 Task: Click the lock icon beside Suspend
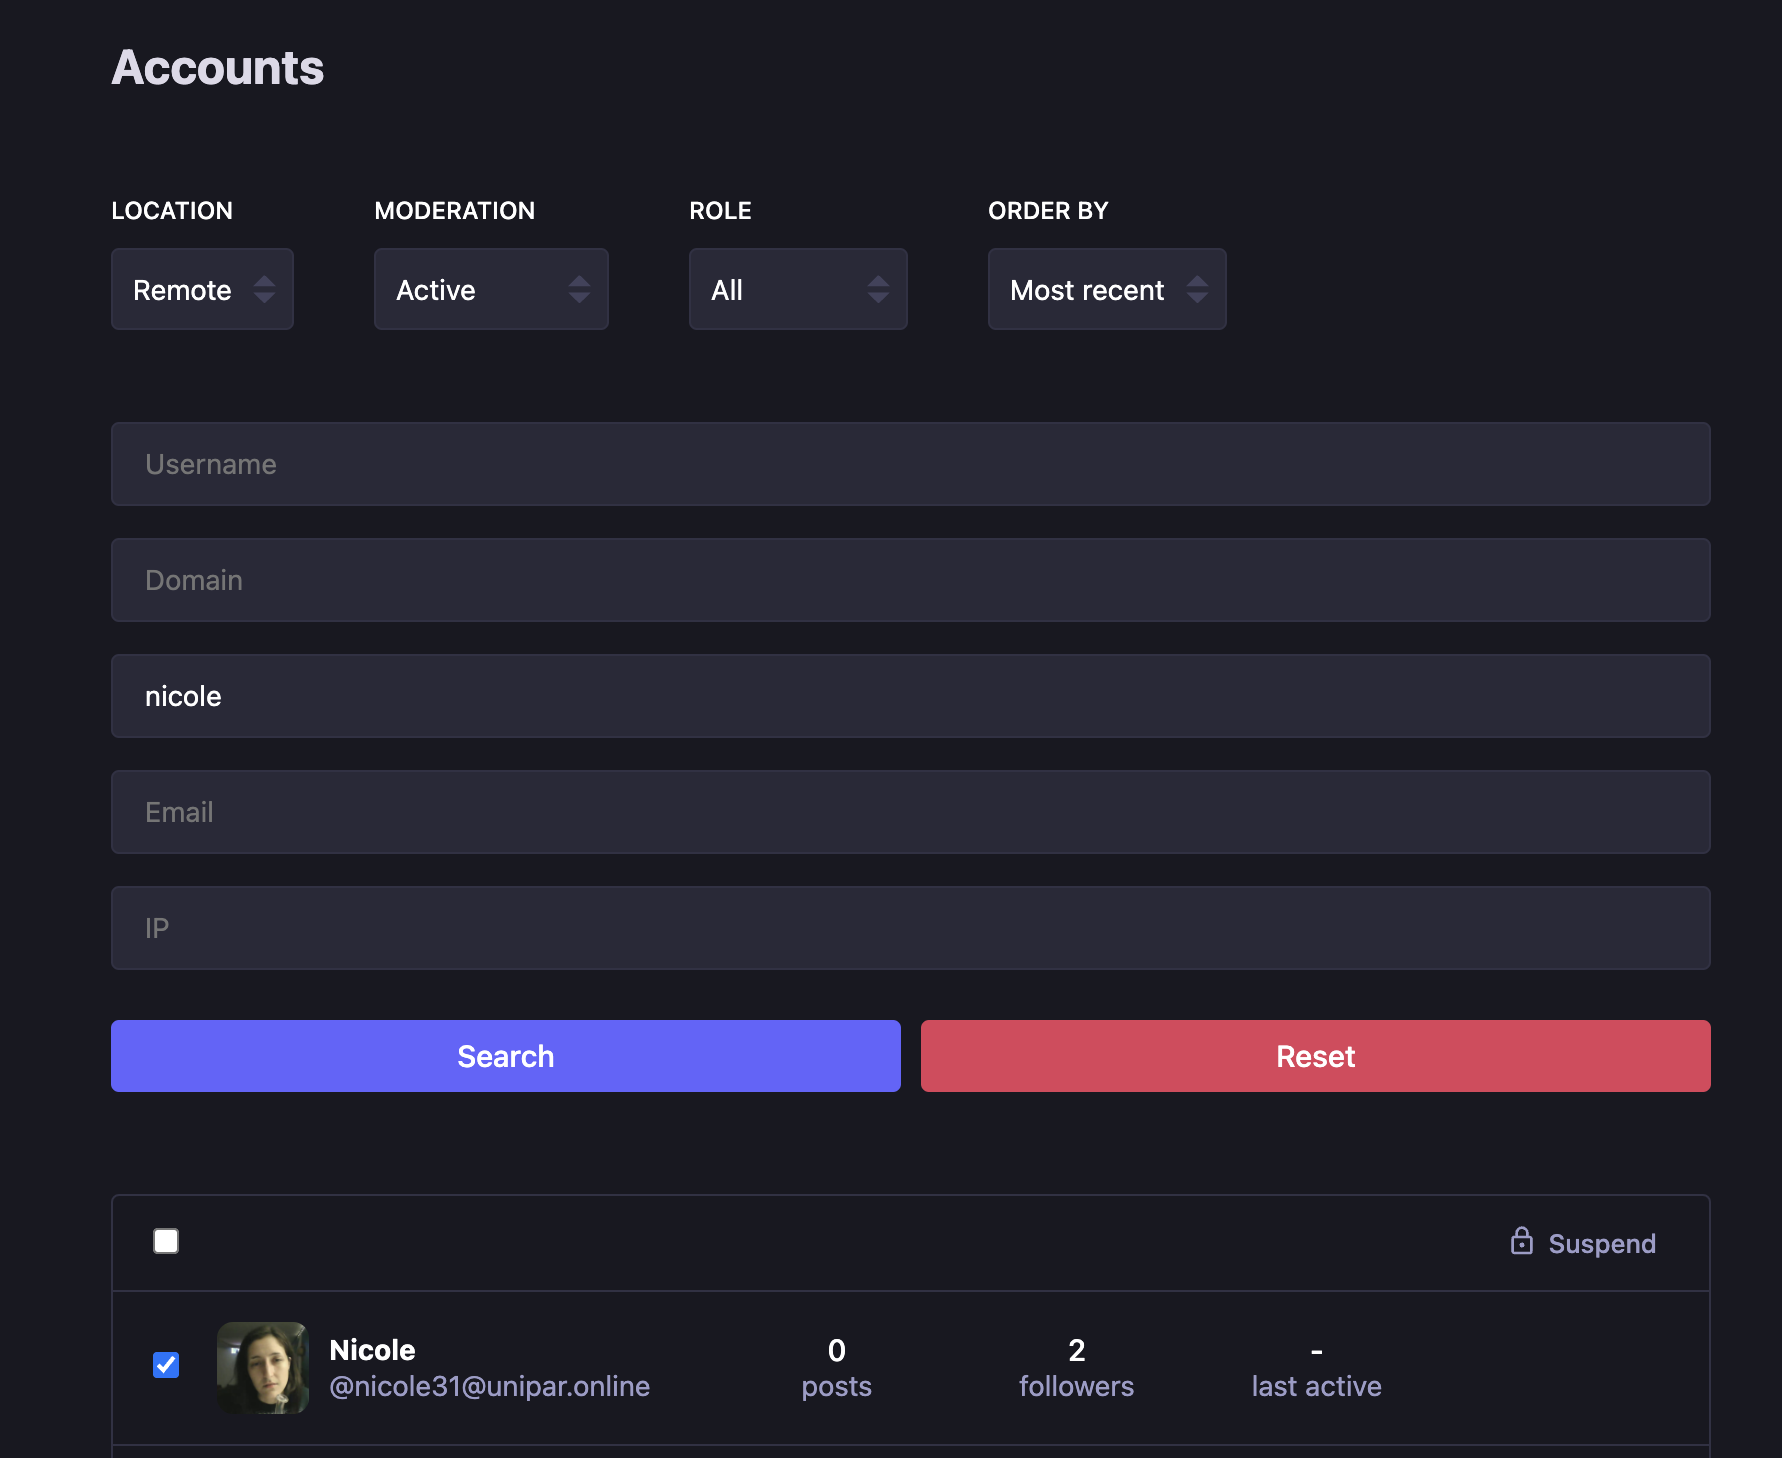pyautogui.click(x=1521, y=1241)
